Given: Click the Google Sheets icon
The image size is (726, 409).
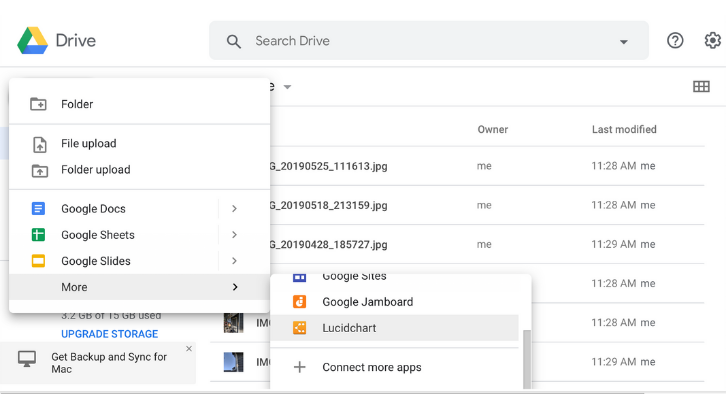Looking at the screenshot, I should pos(38,235).
